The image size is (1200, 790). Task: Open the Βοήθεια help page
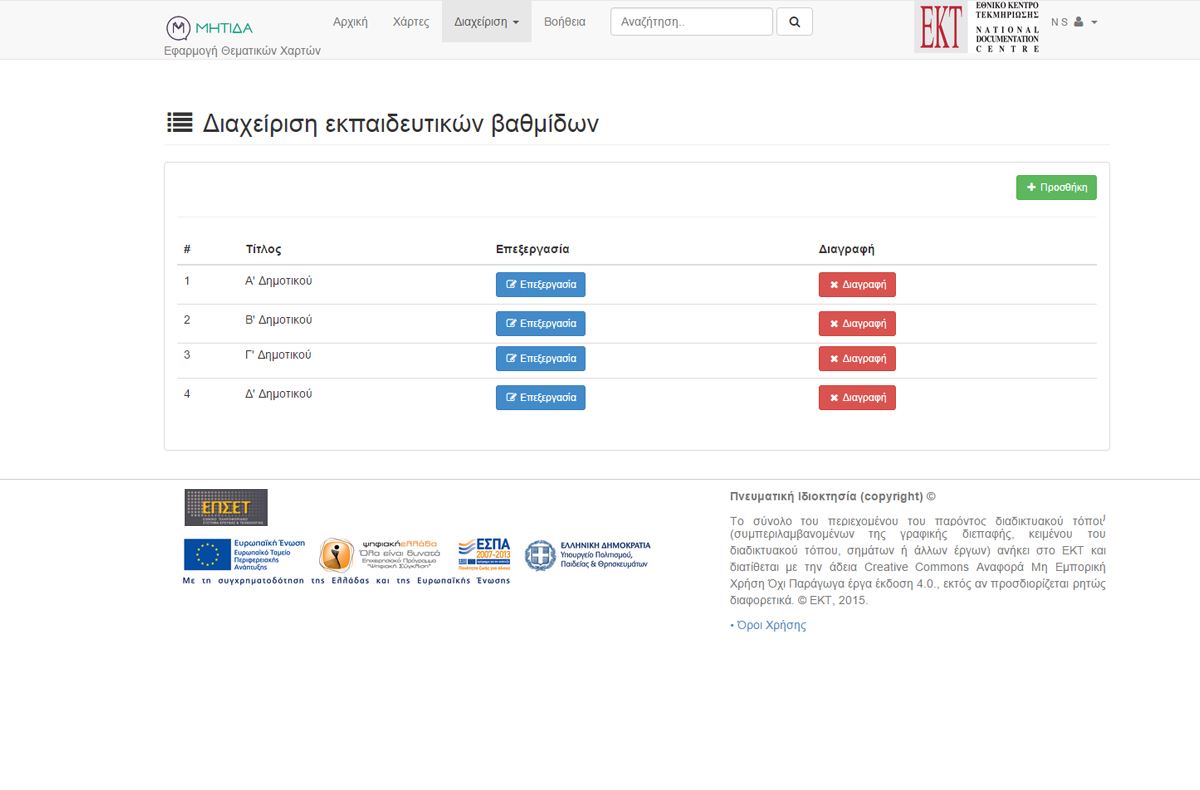tap(565, 22)
